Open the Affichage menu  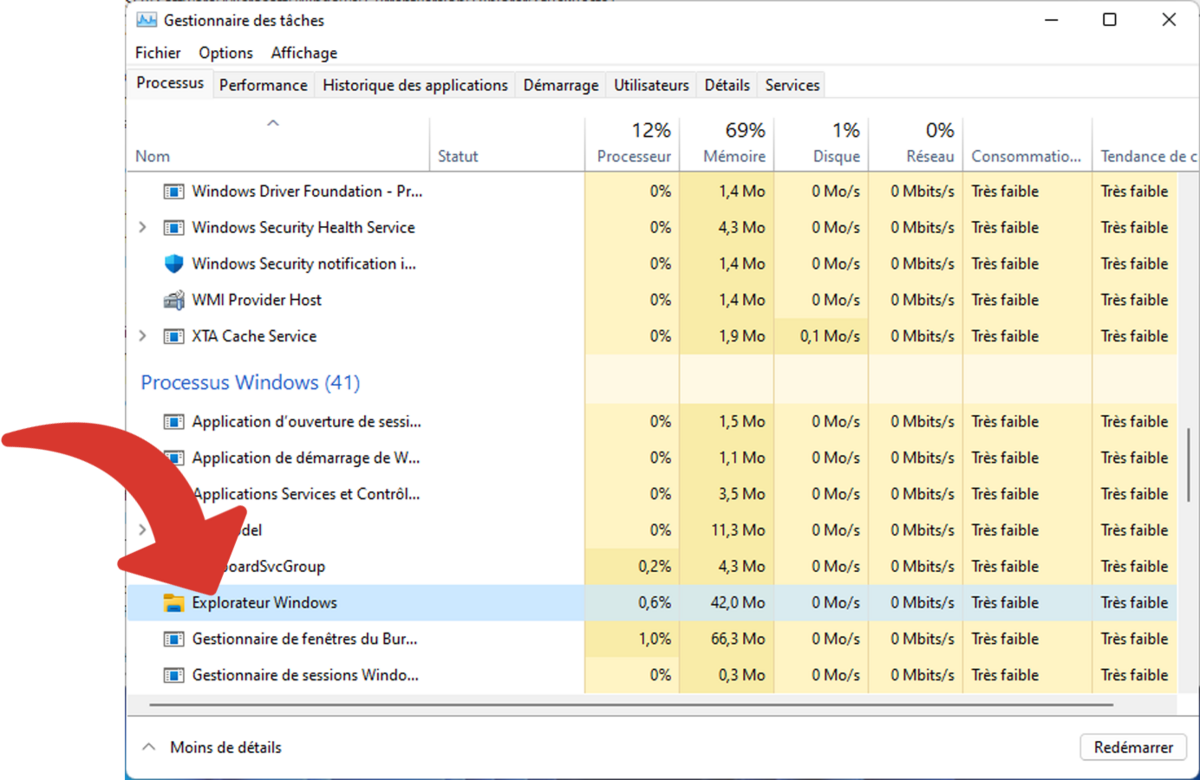coord(304,53)
